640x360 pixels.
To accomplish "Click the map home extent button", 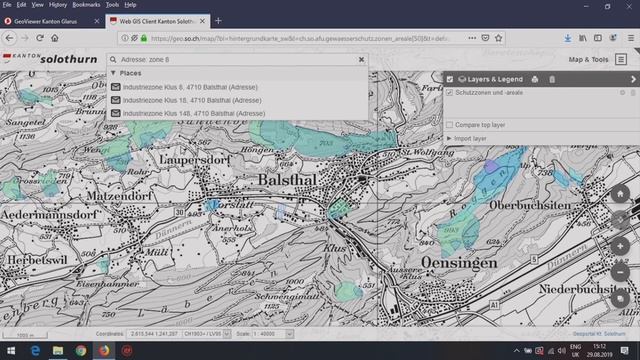I will pos(620,194).
